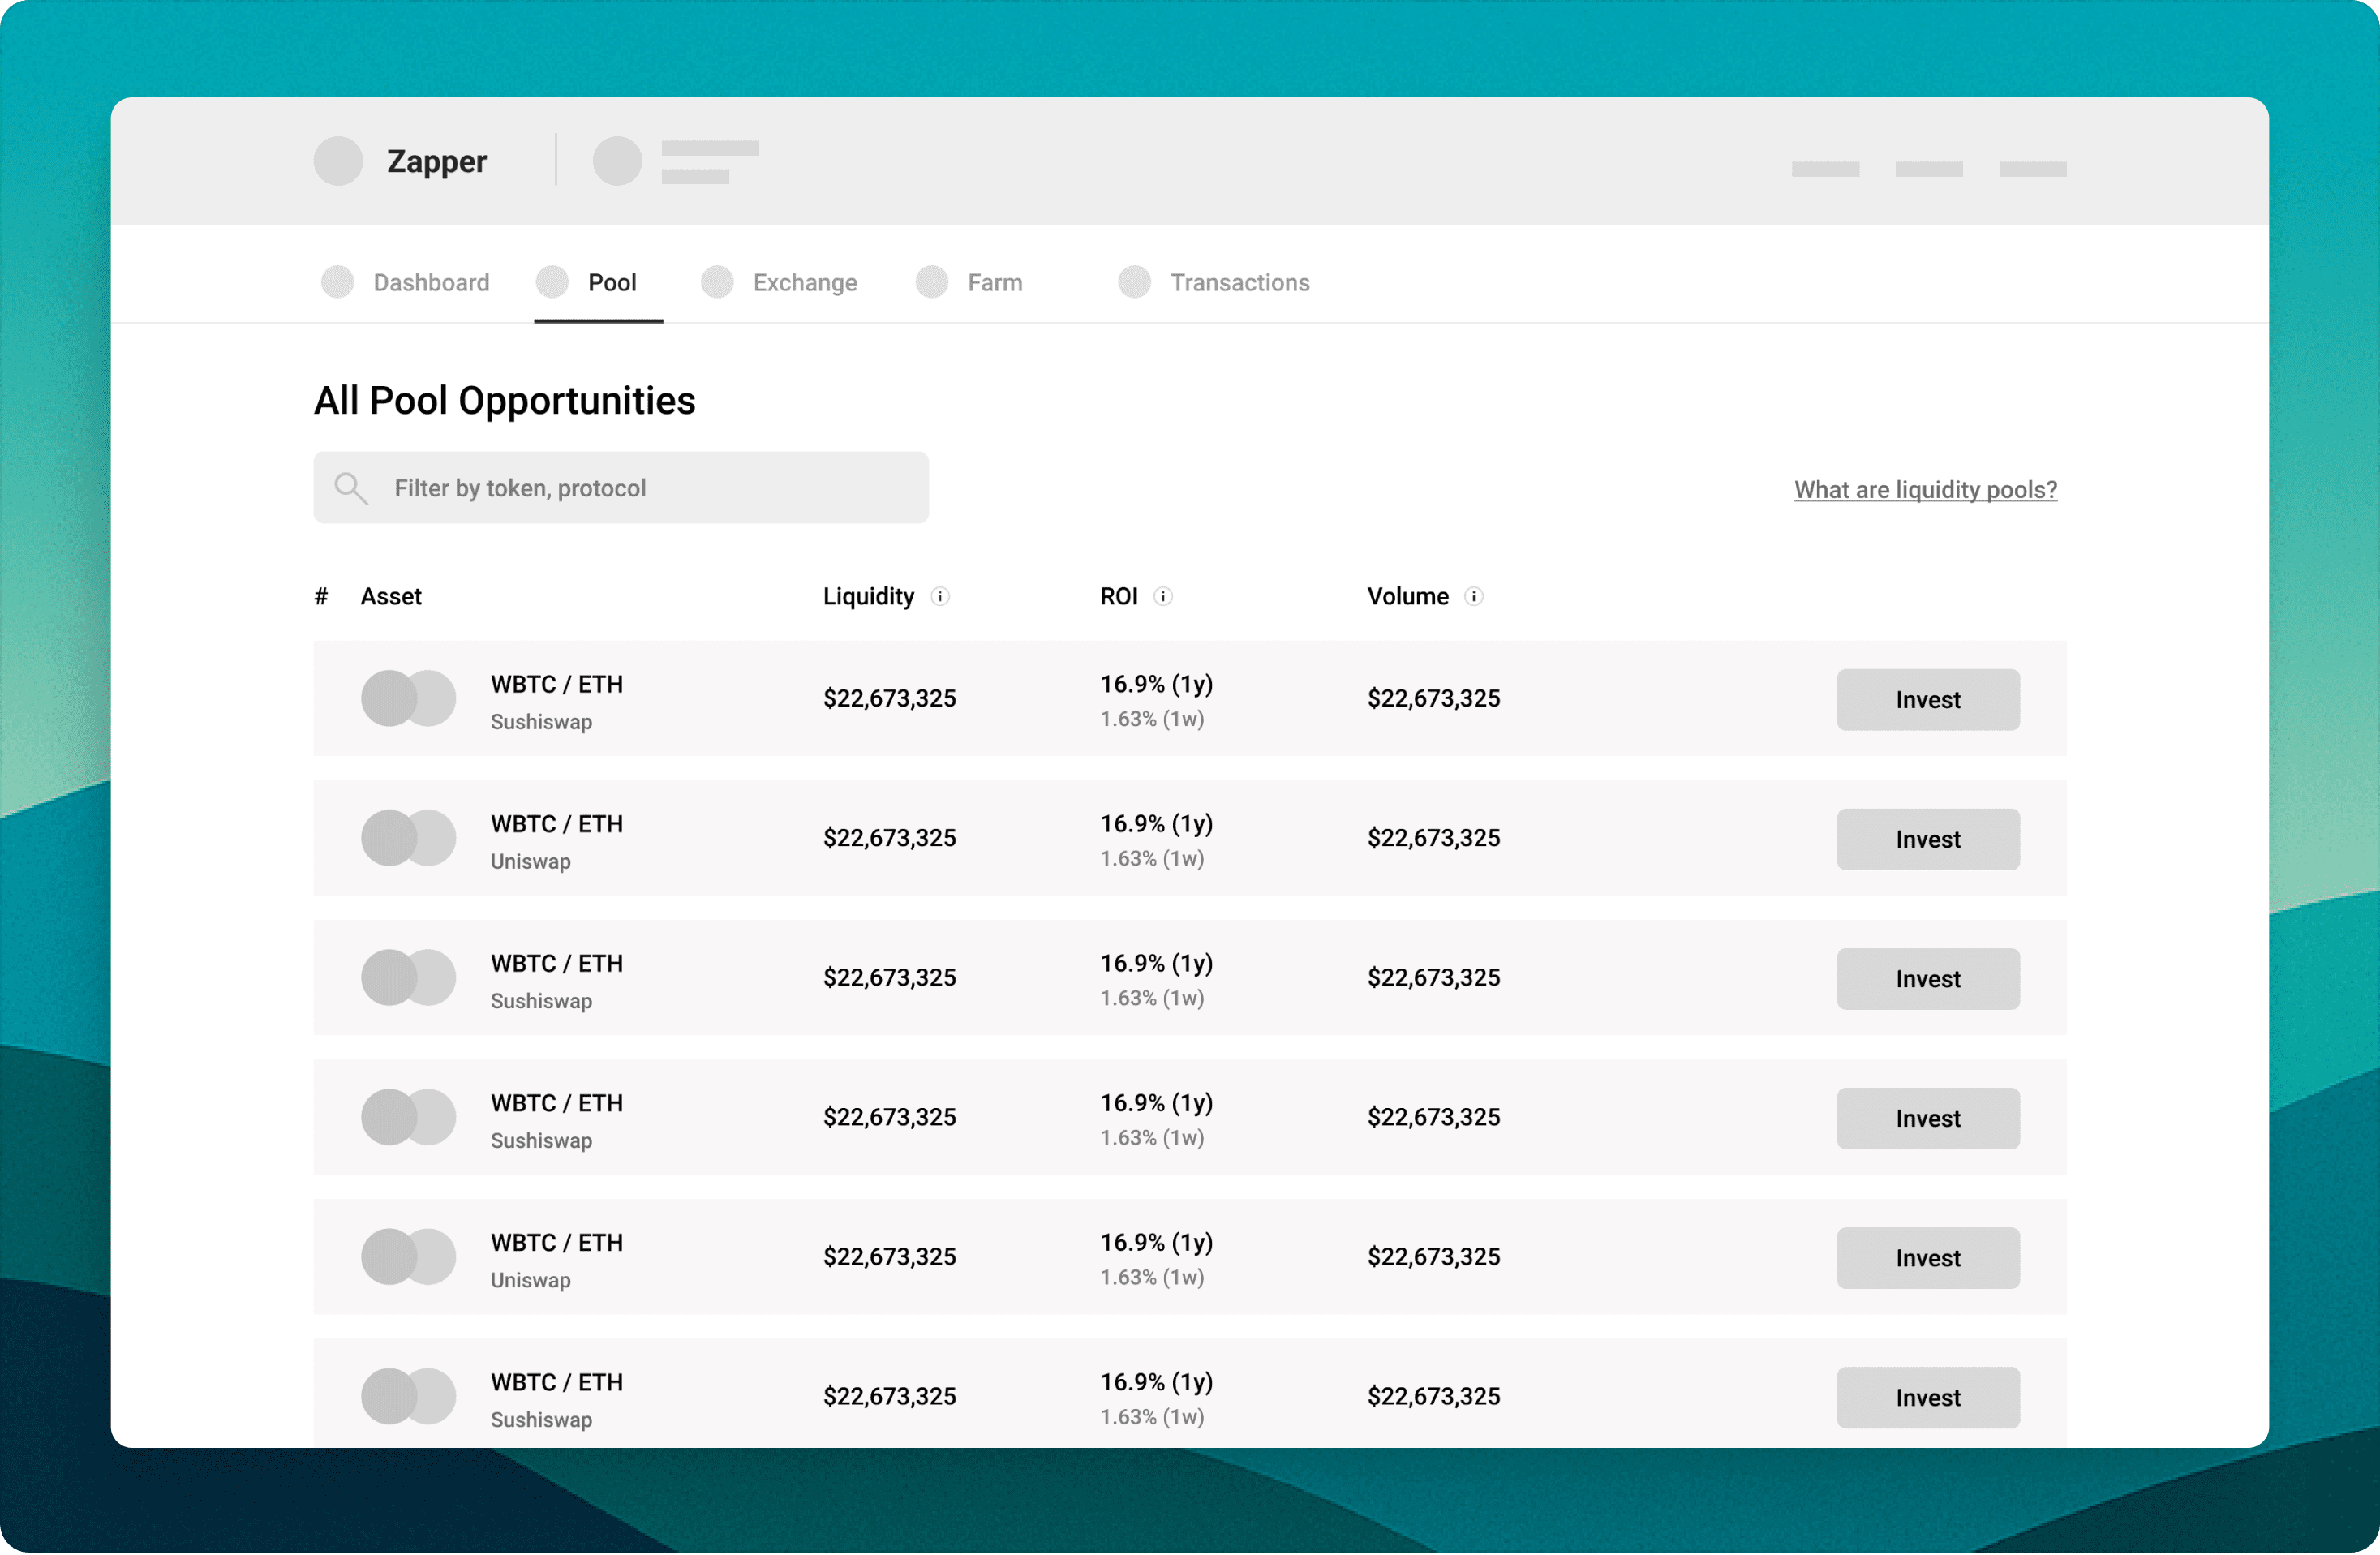Click the Zapper logo circle
Image resolution: width=2380 pixels, height=1555 pixels.
(338, 161)
